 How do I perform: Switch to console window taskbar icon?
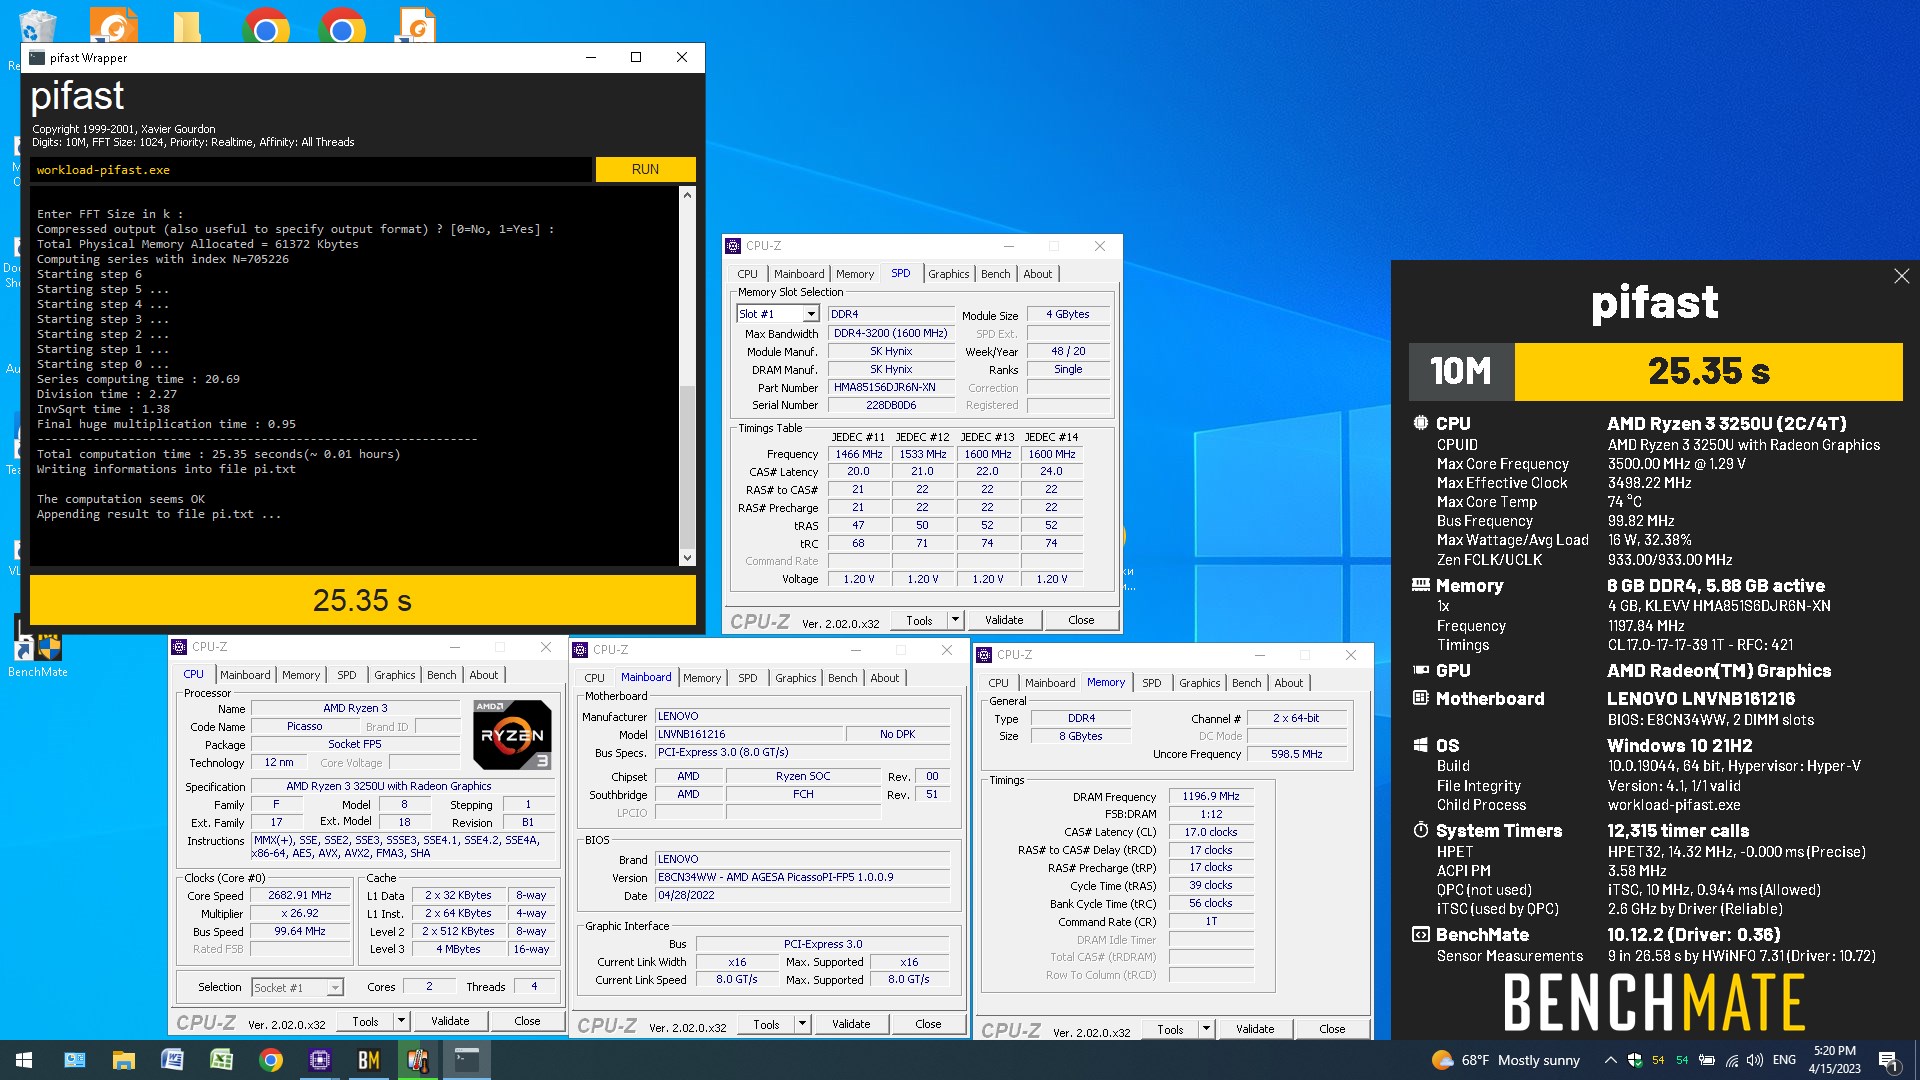[467, 1060]
